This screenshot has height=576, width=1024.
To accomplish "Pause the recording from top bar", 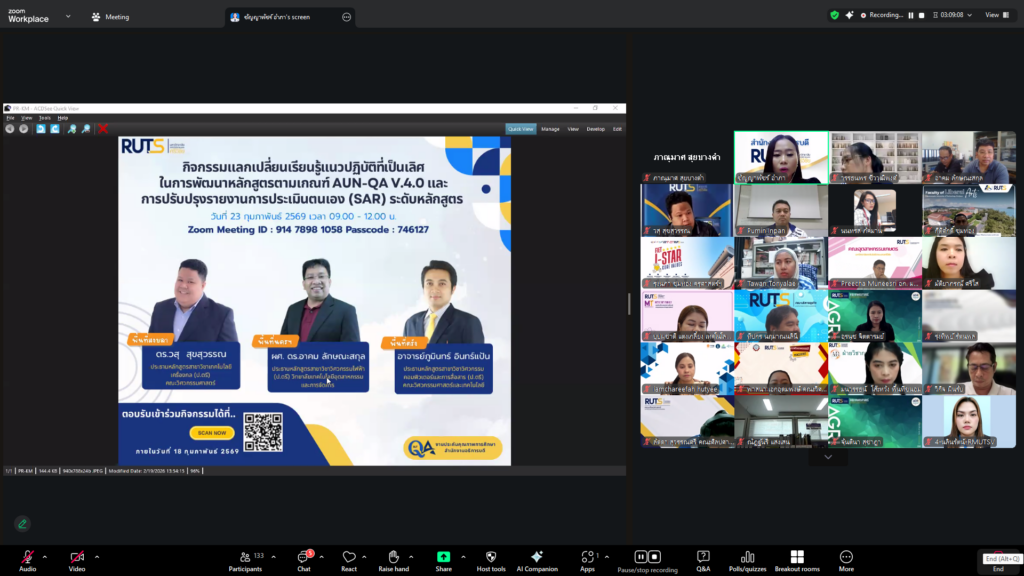I will click(x=912, y=15).
